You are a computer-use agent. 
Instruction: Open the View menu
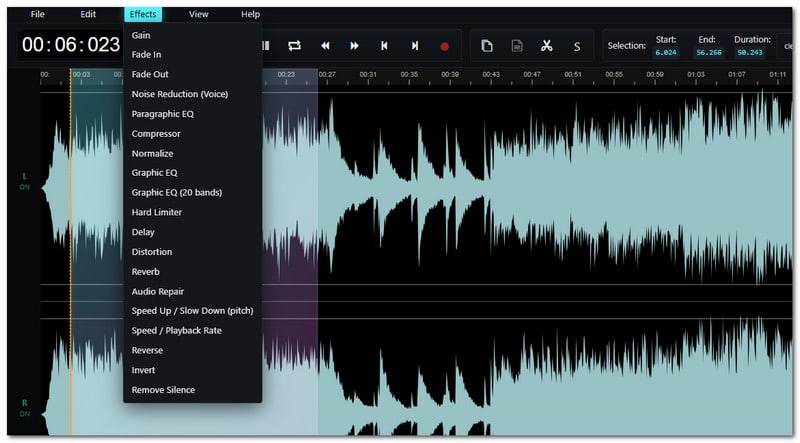(x=198, y=14)
